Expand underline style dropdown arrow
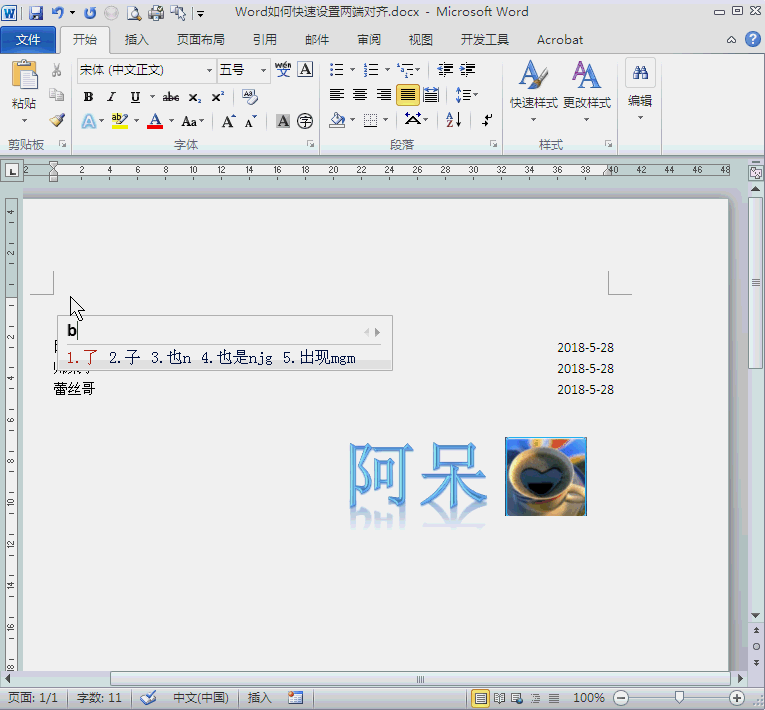Screen dimensions: 765x710 tap(152, 97)
